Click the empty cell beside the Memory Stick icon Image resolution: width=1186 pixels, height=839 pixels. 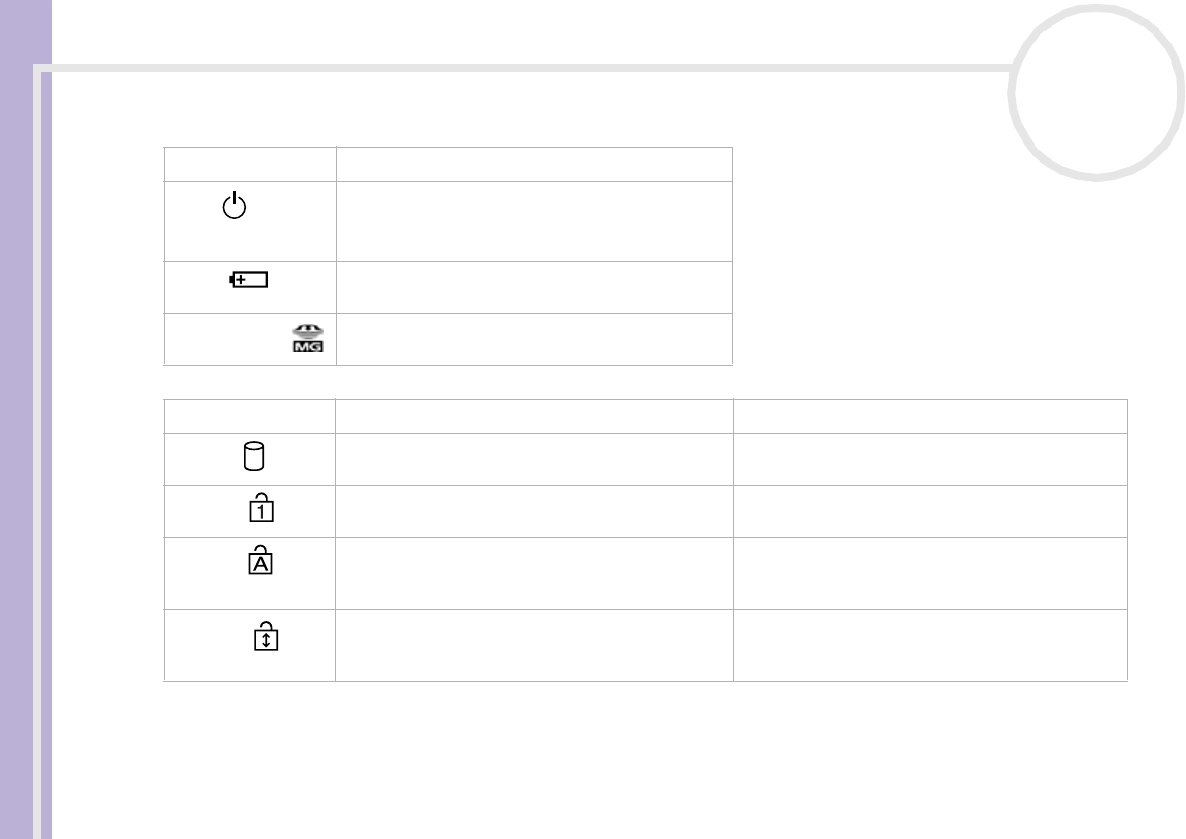pyautogui.click(x=534, y=339)
